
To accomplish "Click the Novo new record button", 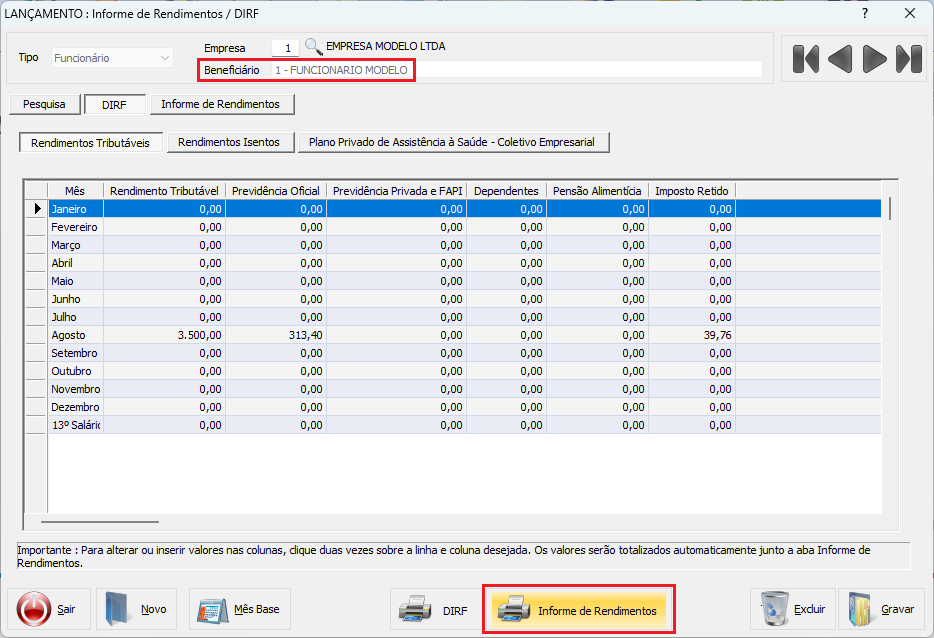I will click(136, 609).
